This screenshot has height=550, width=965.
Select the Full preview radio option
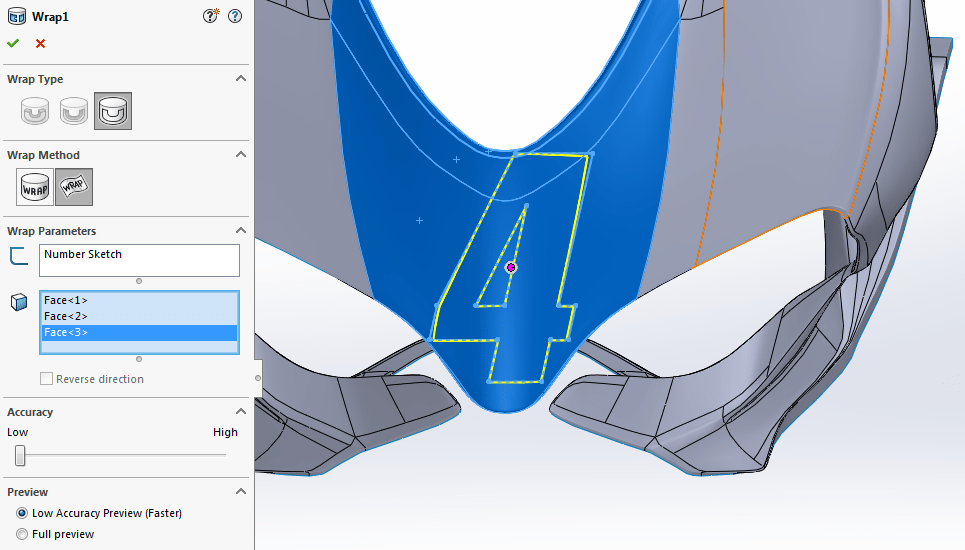pyautogui.click(x=22, y=534)
